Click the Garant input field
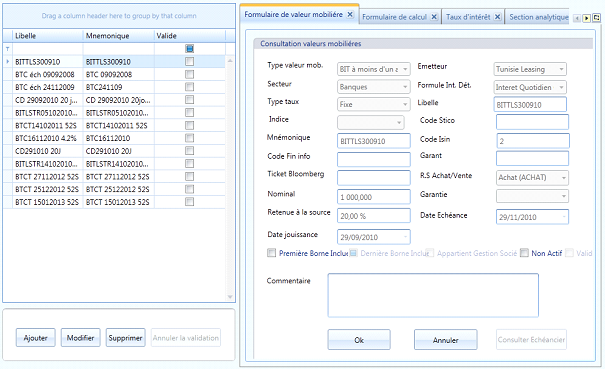The image size is (606, 370). [x=533, y=159]
